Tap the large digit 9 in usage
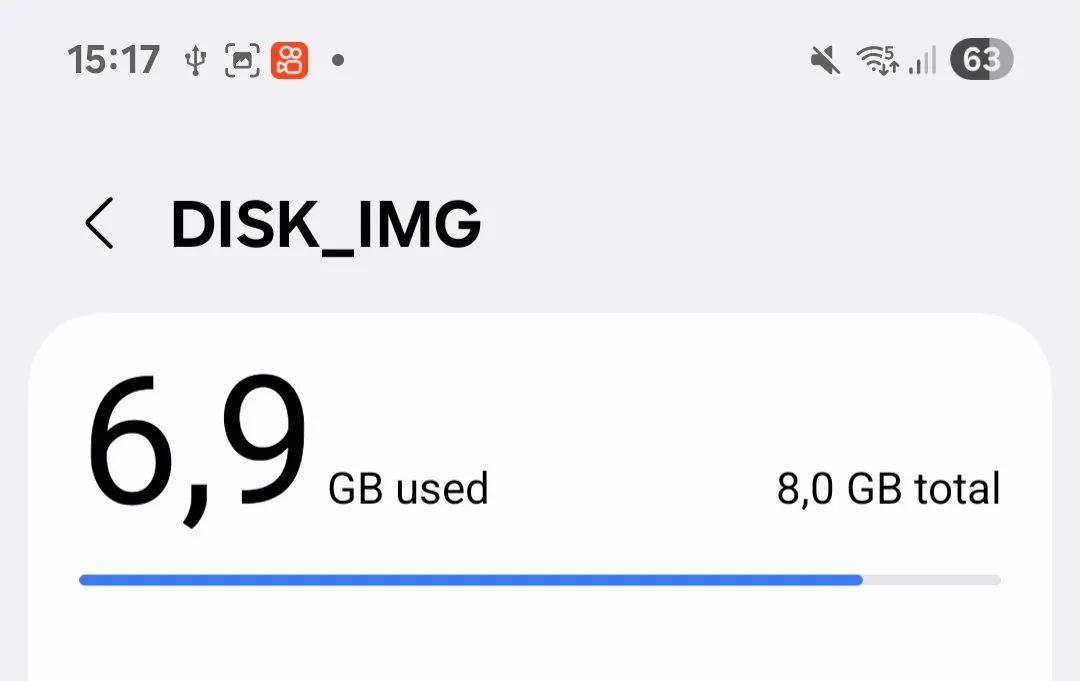The height and width of the screenshot is (681, 1080). click(260, 445)
